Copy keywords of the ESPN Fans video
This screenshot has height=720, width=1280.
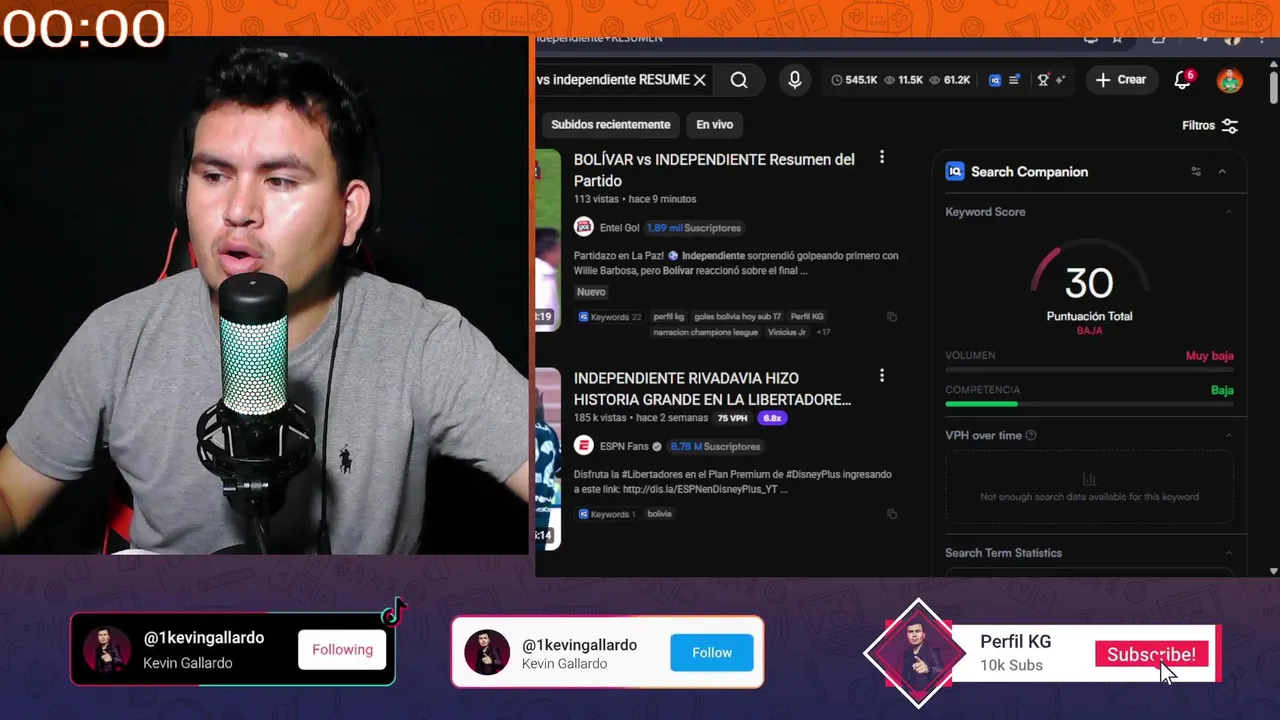pos(892,514)
